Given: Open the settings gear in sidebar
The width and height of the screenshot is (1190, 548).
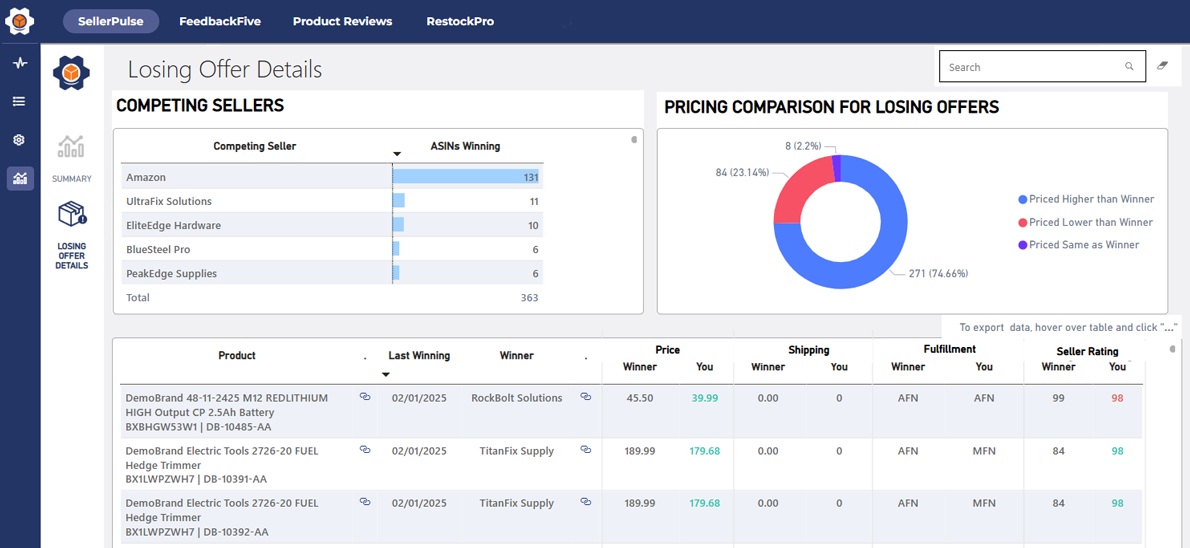Looking at the screenshot, I should pyautogui.click(x=19, y=140).
